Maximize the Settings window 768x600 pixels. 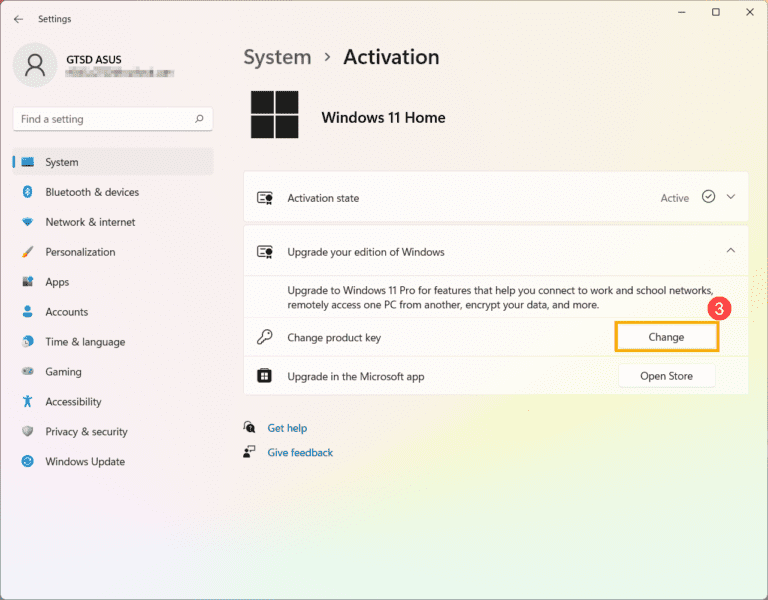[x=716, y=12]
